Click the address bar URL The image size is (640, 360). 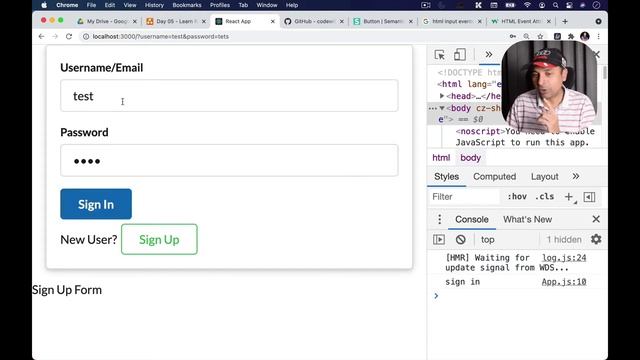click(160, 36)
